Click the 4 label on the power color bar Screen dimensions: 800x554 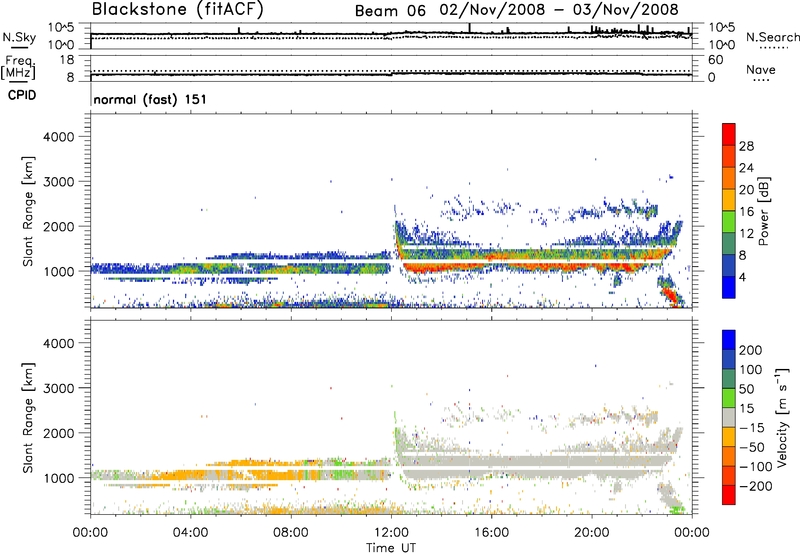(x=742, y=278)
